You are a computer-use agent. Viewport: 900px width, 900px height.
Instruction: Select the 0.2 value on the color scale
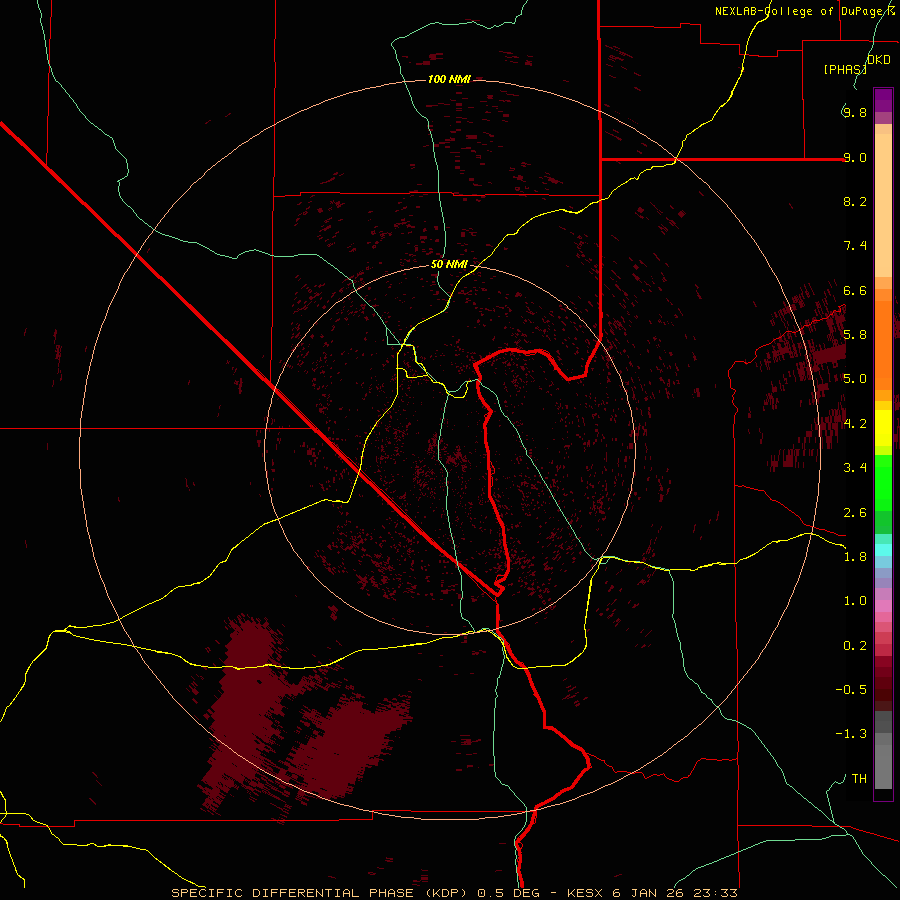[x=855, y=646]
